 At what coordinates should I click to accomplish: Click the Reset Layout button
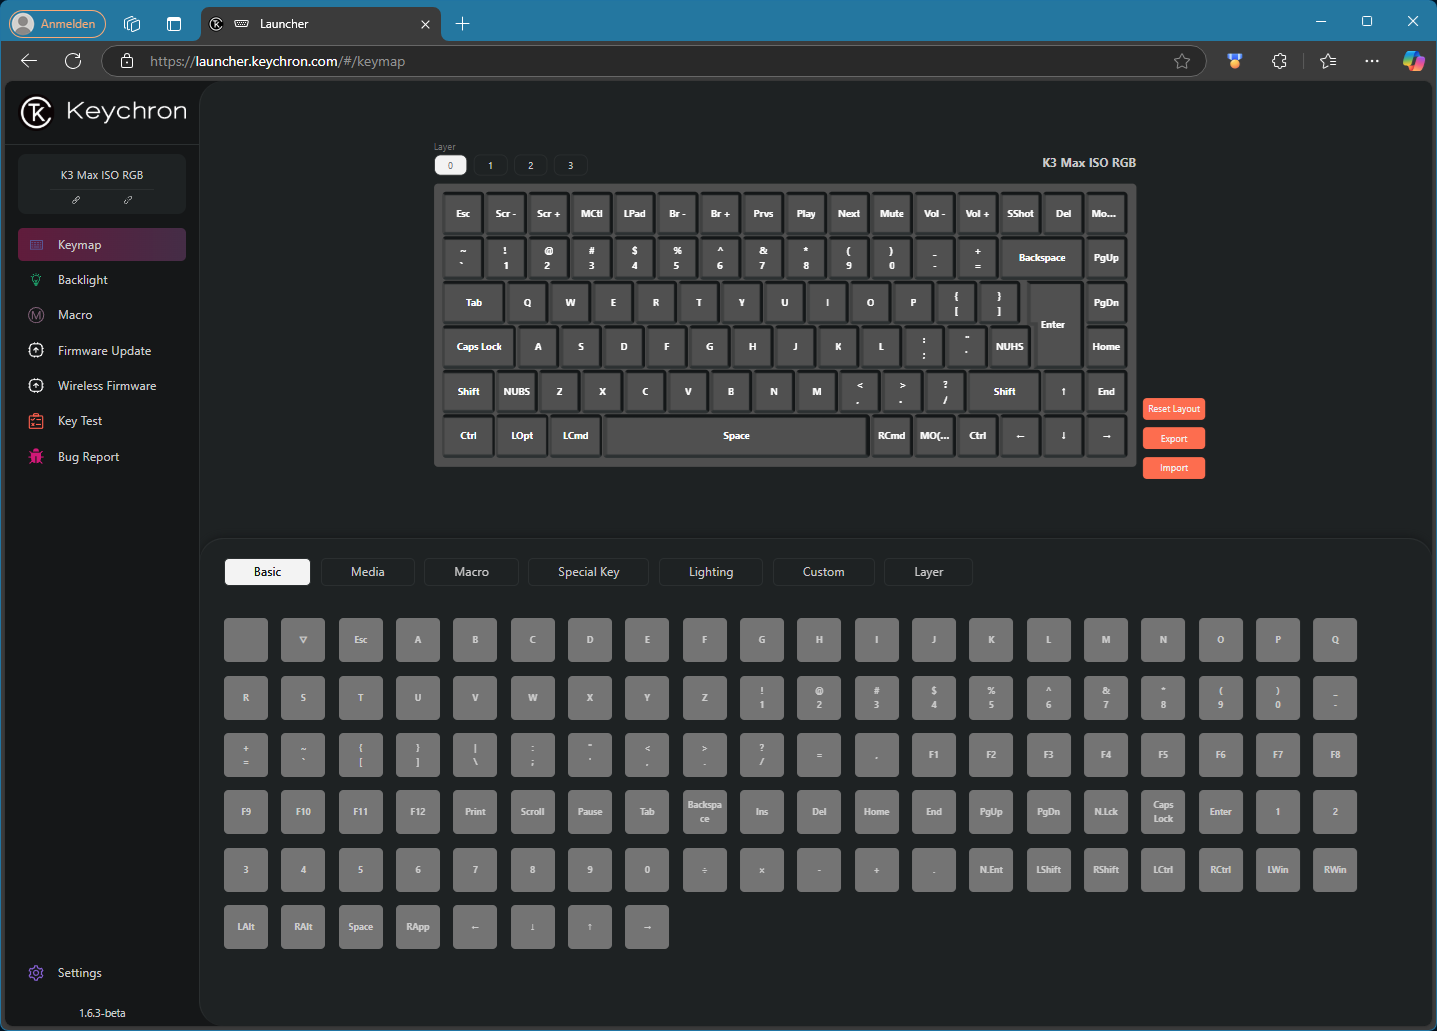(x=1174, y=409)
